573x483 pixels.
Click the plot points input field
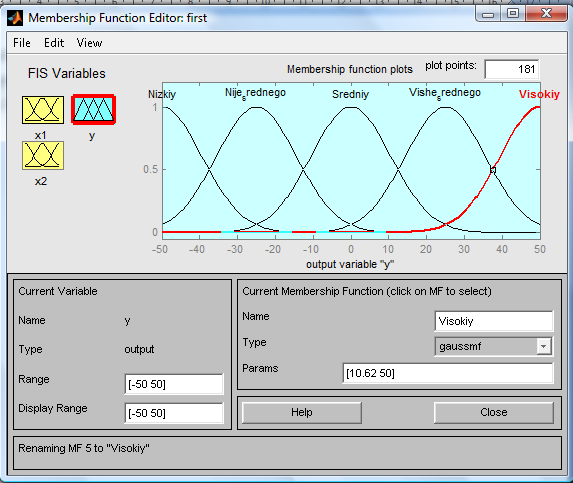coord(512,69)
